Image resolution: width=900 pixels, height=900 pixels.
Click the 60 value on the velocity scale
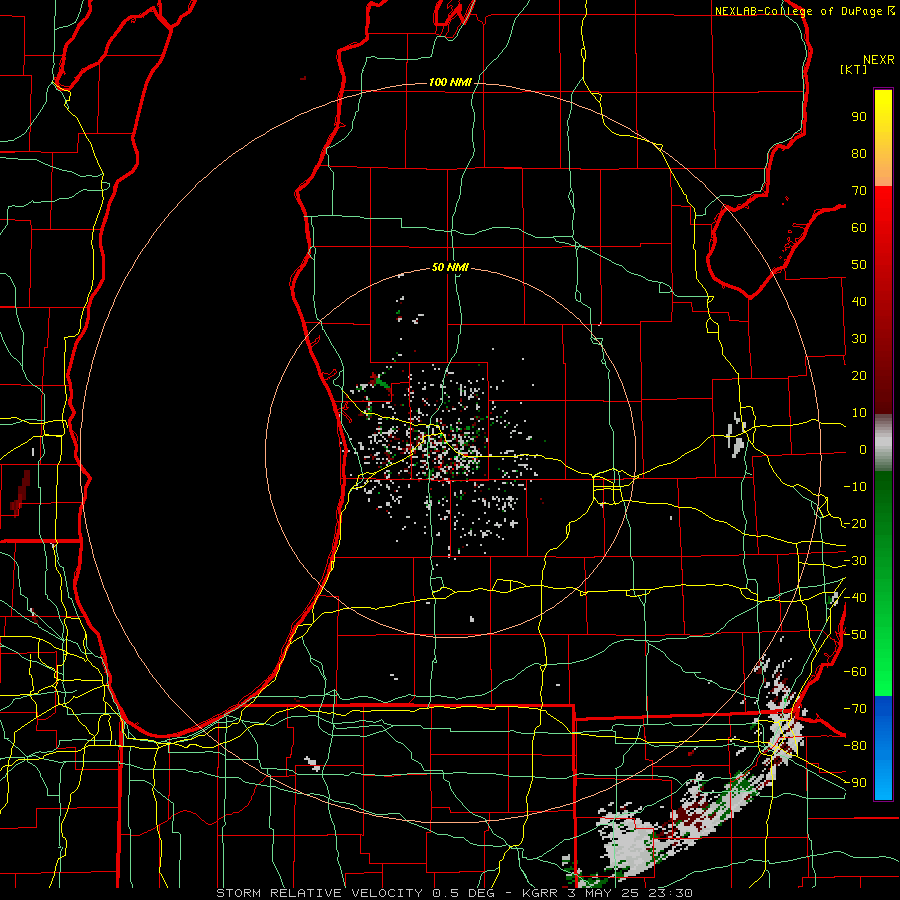tap(859, 228)
